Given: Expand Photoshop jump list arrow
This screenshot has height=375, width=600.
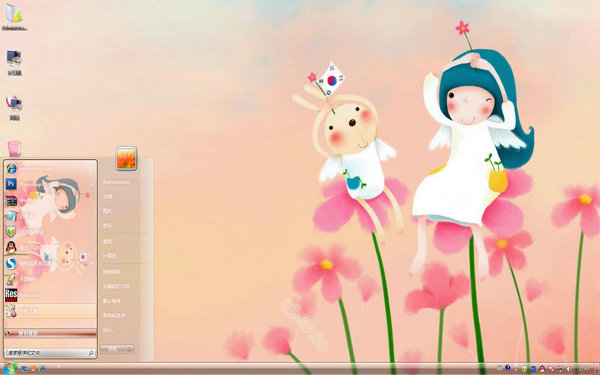Looking at the screenshot, I should 92,184.
